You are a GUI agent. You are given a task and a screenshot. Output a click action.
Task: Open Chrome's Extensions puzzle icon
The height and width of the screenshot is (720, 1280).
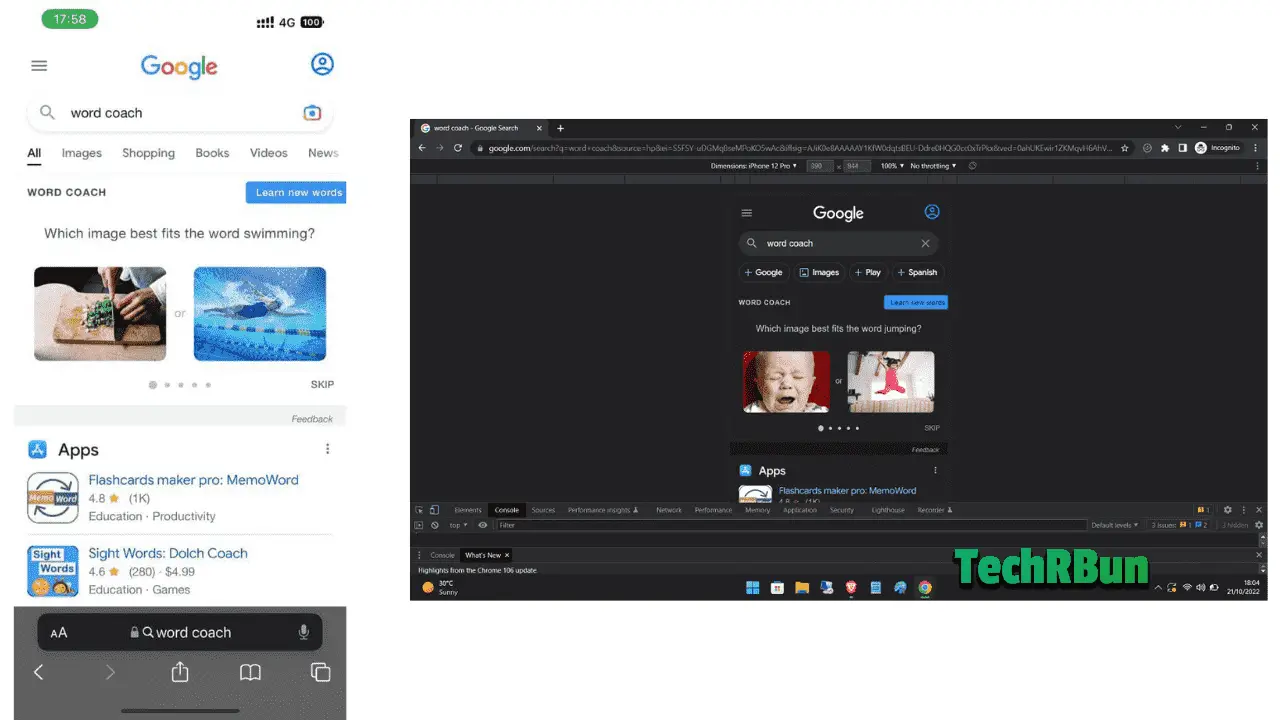[x=1165, y=148]
